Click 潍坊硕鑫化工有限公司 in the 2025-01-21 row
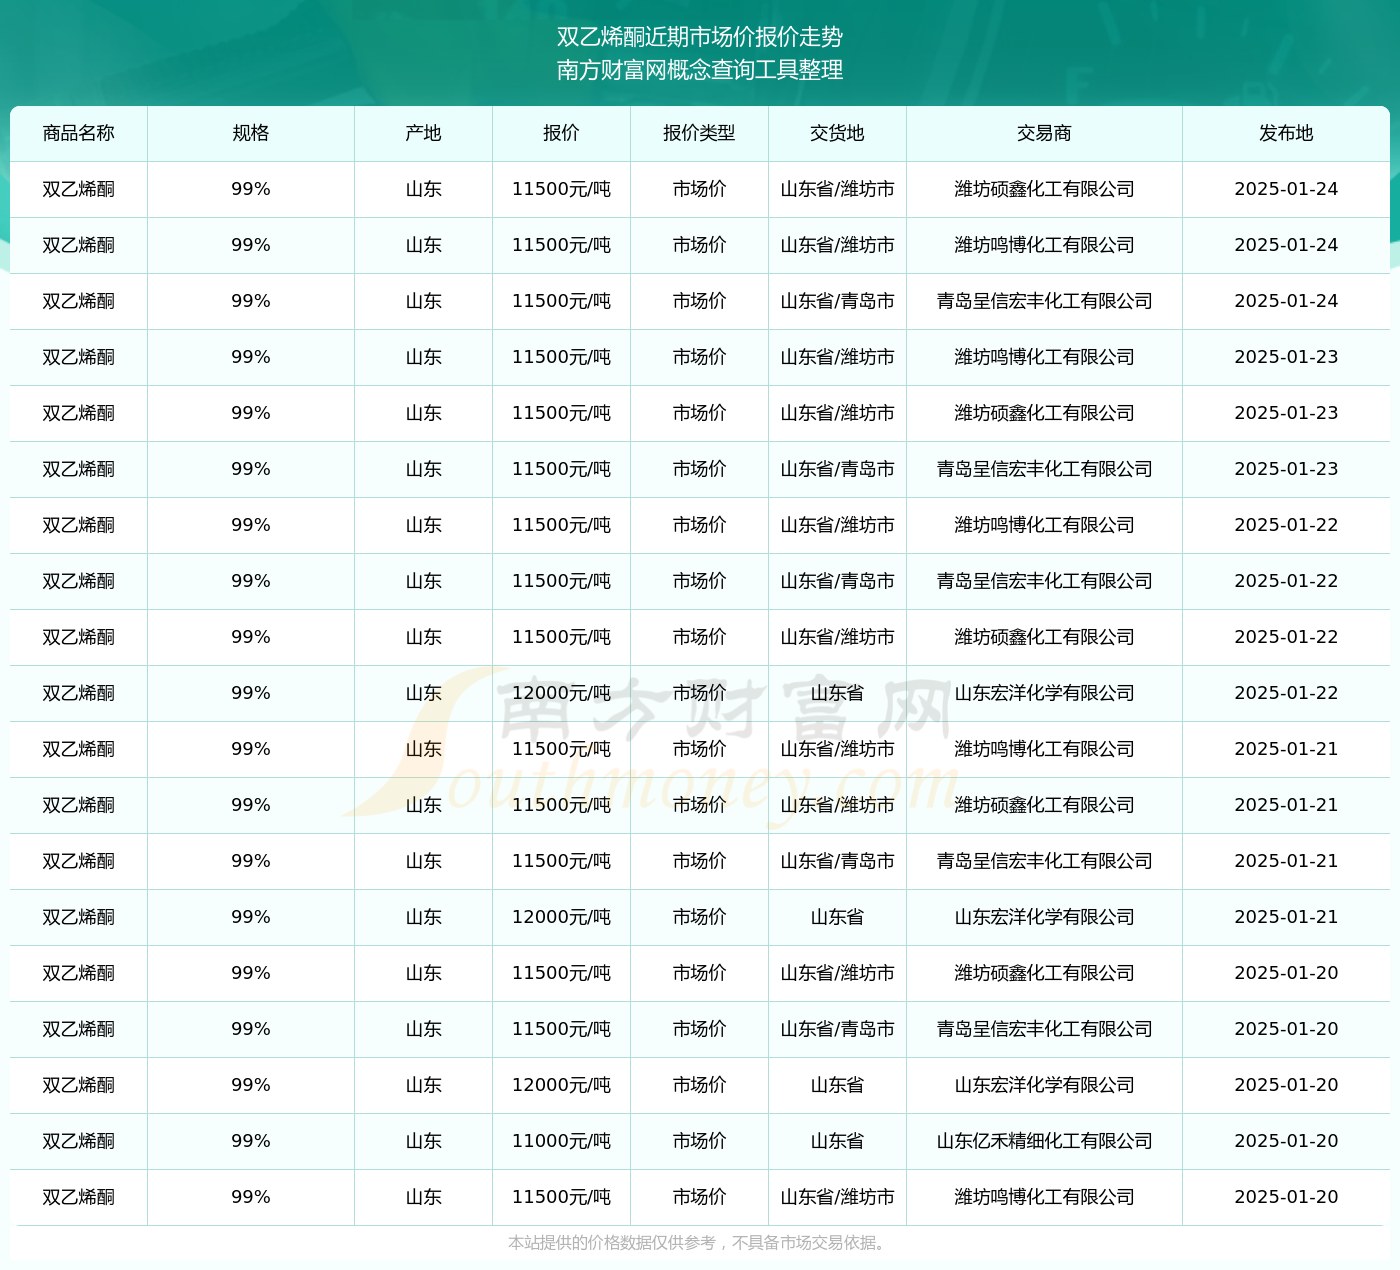This screenshot has height=1270, width=1400. 1045,805
